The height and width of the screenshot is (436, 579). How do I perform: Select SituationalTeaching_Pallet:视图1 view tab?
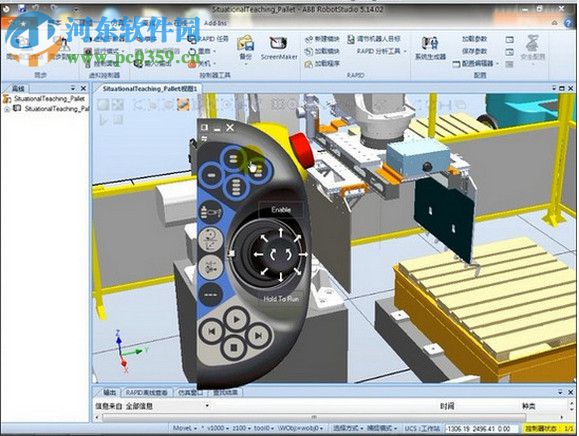click(x=150, y=89)
